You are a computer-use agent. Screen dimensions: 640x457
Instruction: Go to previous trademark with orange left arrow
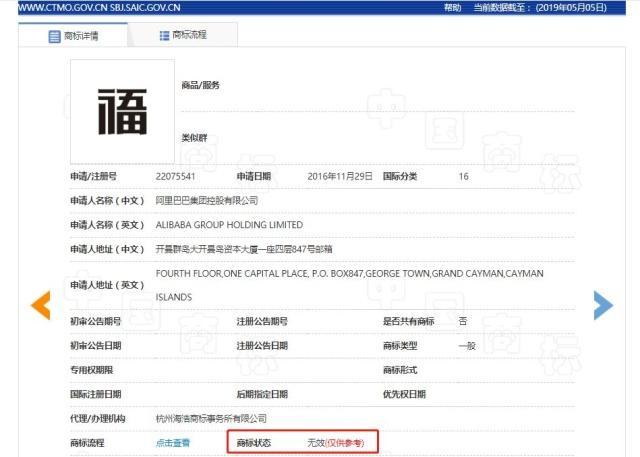(x=40, y=305)
